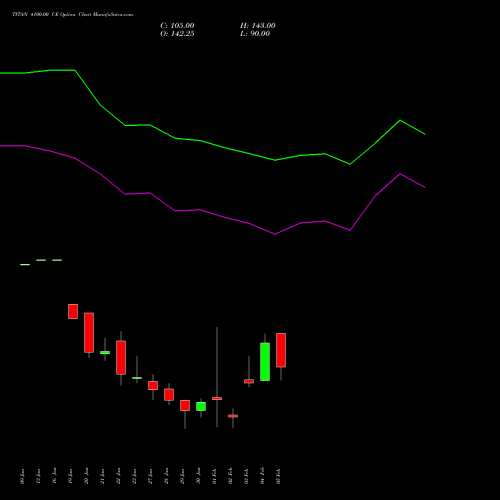Select the 04 Feb date label
Viewport: 500px width, 500px height.
263,476
